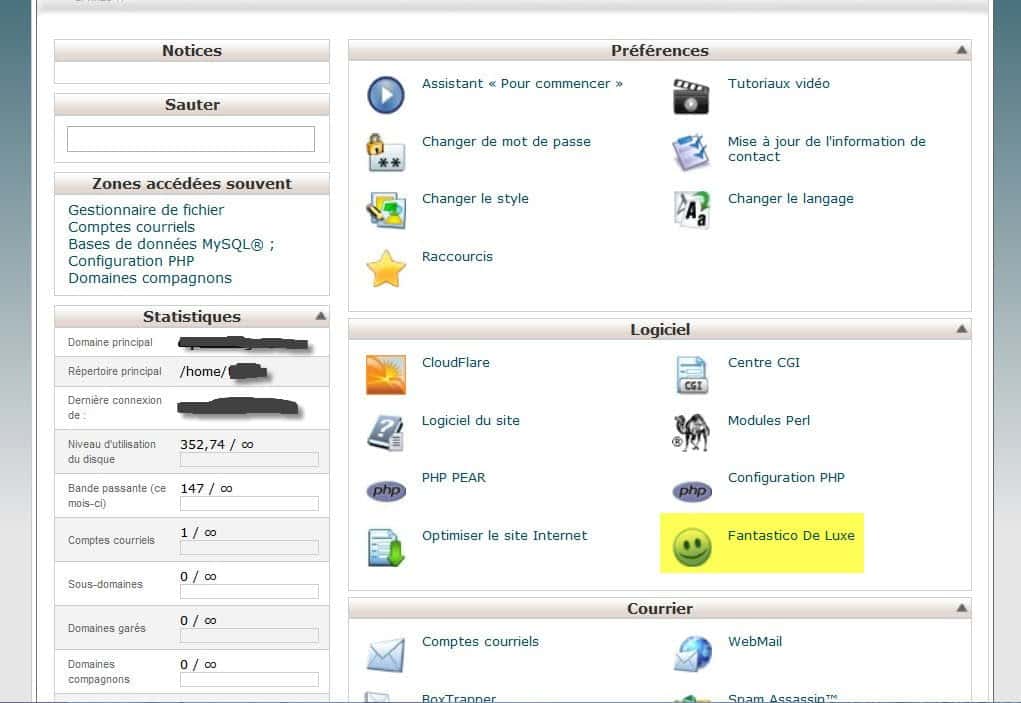This screenshot has width=1021, height=703.
Task: Open the Raccourcis text link
Action: [457, 256]
